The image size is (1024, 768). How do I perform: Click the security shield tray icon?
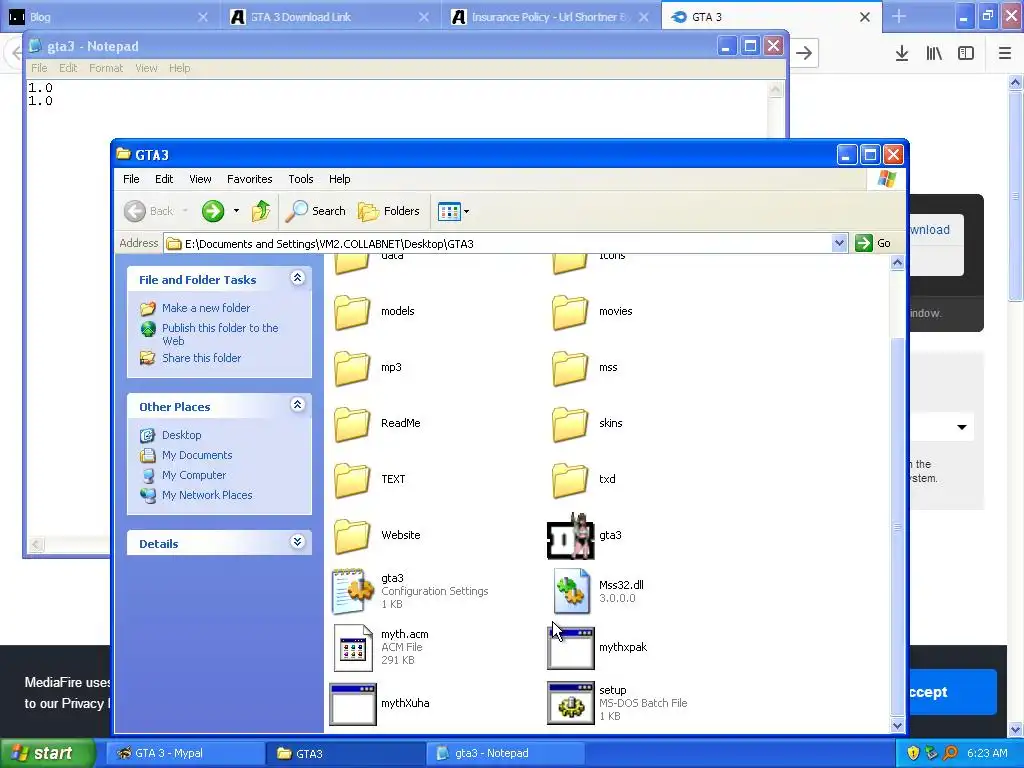(x=913, y=753)
